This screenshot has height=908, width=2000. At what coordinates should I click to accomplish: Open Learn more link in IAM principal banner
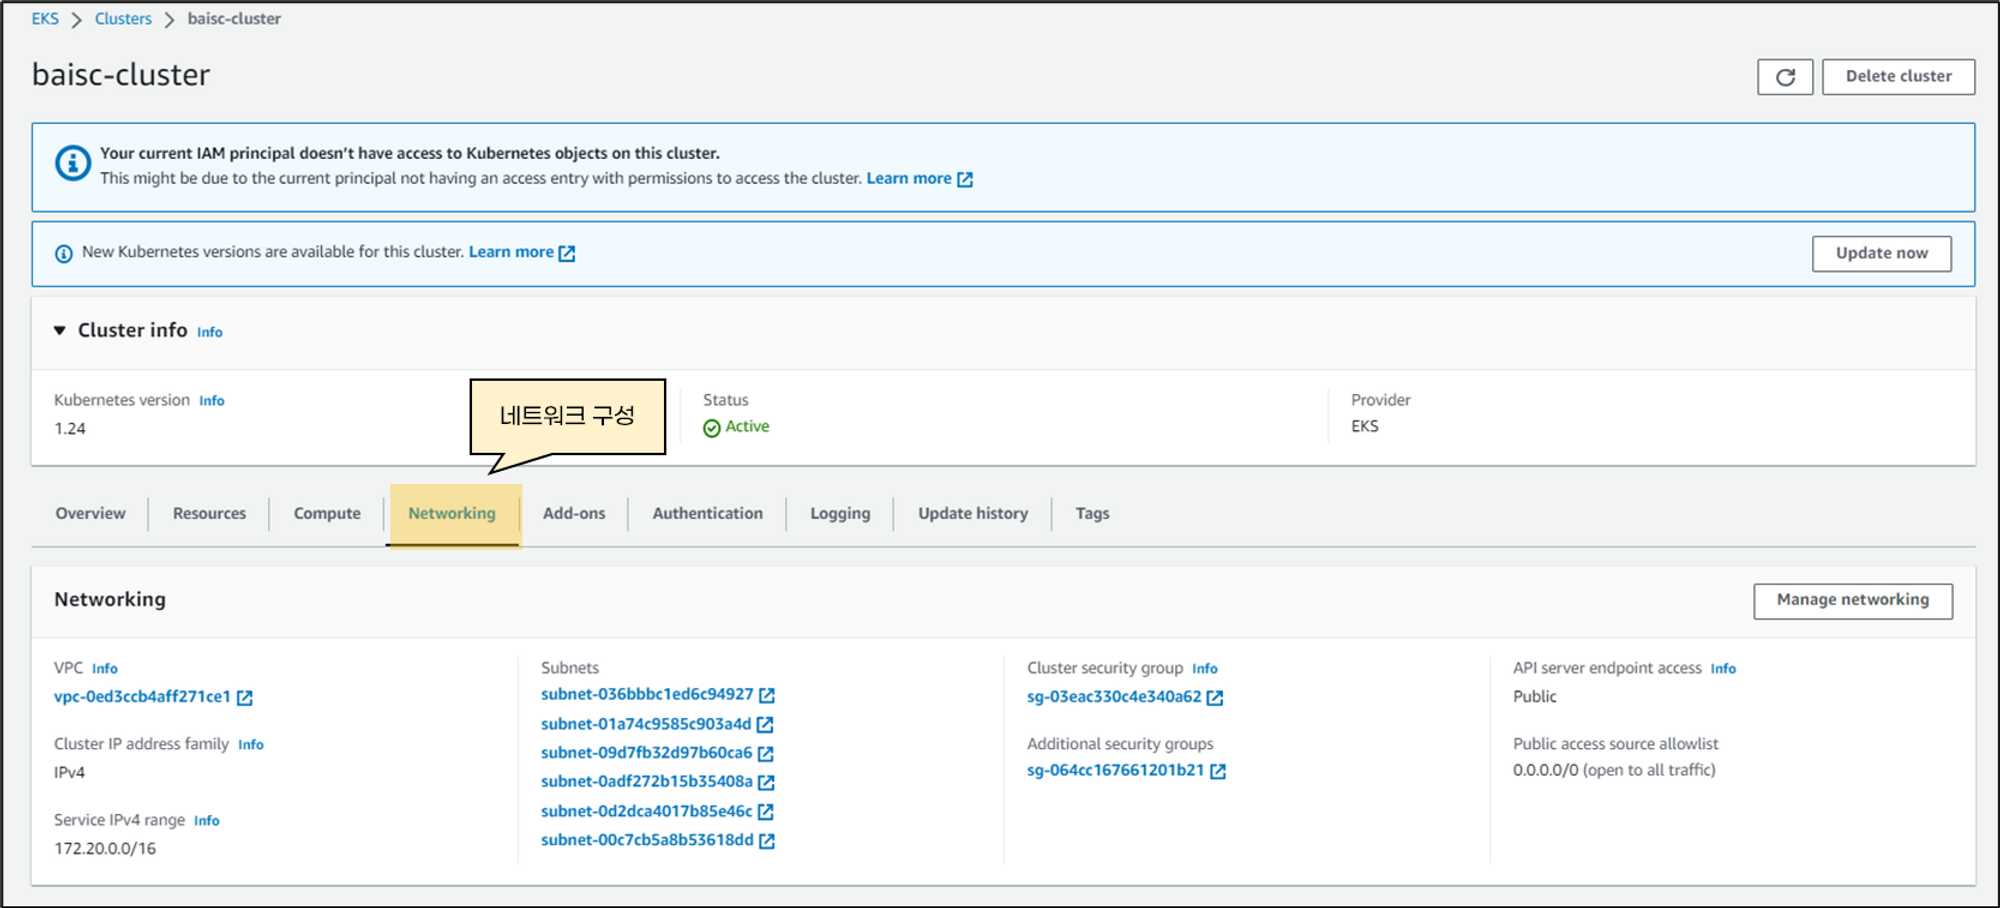(x=909, y=178)
